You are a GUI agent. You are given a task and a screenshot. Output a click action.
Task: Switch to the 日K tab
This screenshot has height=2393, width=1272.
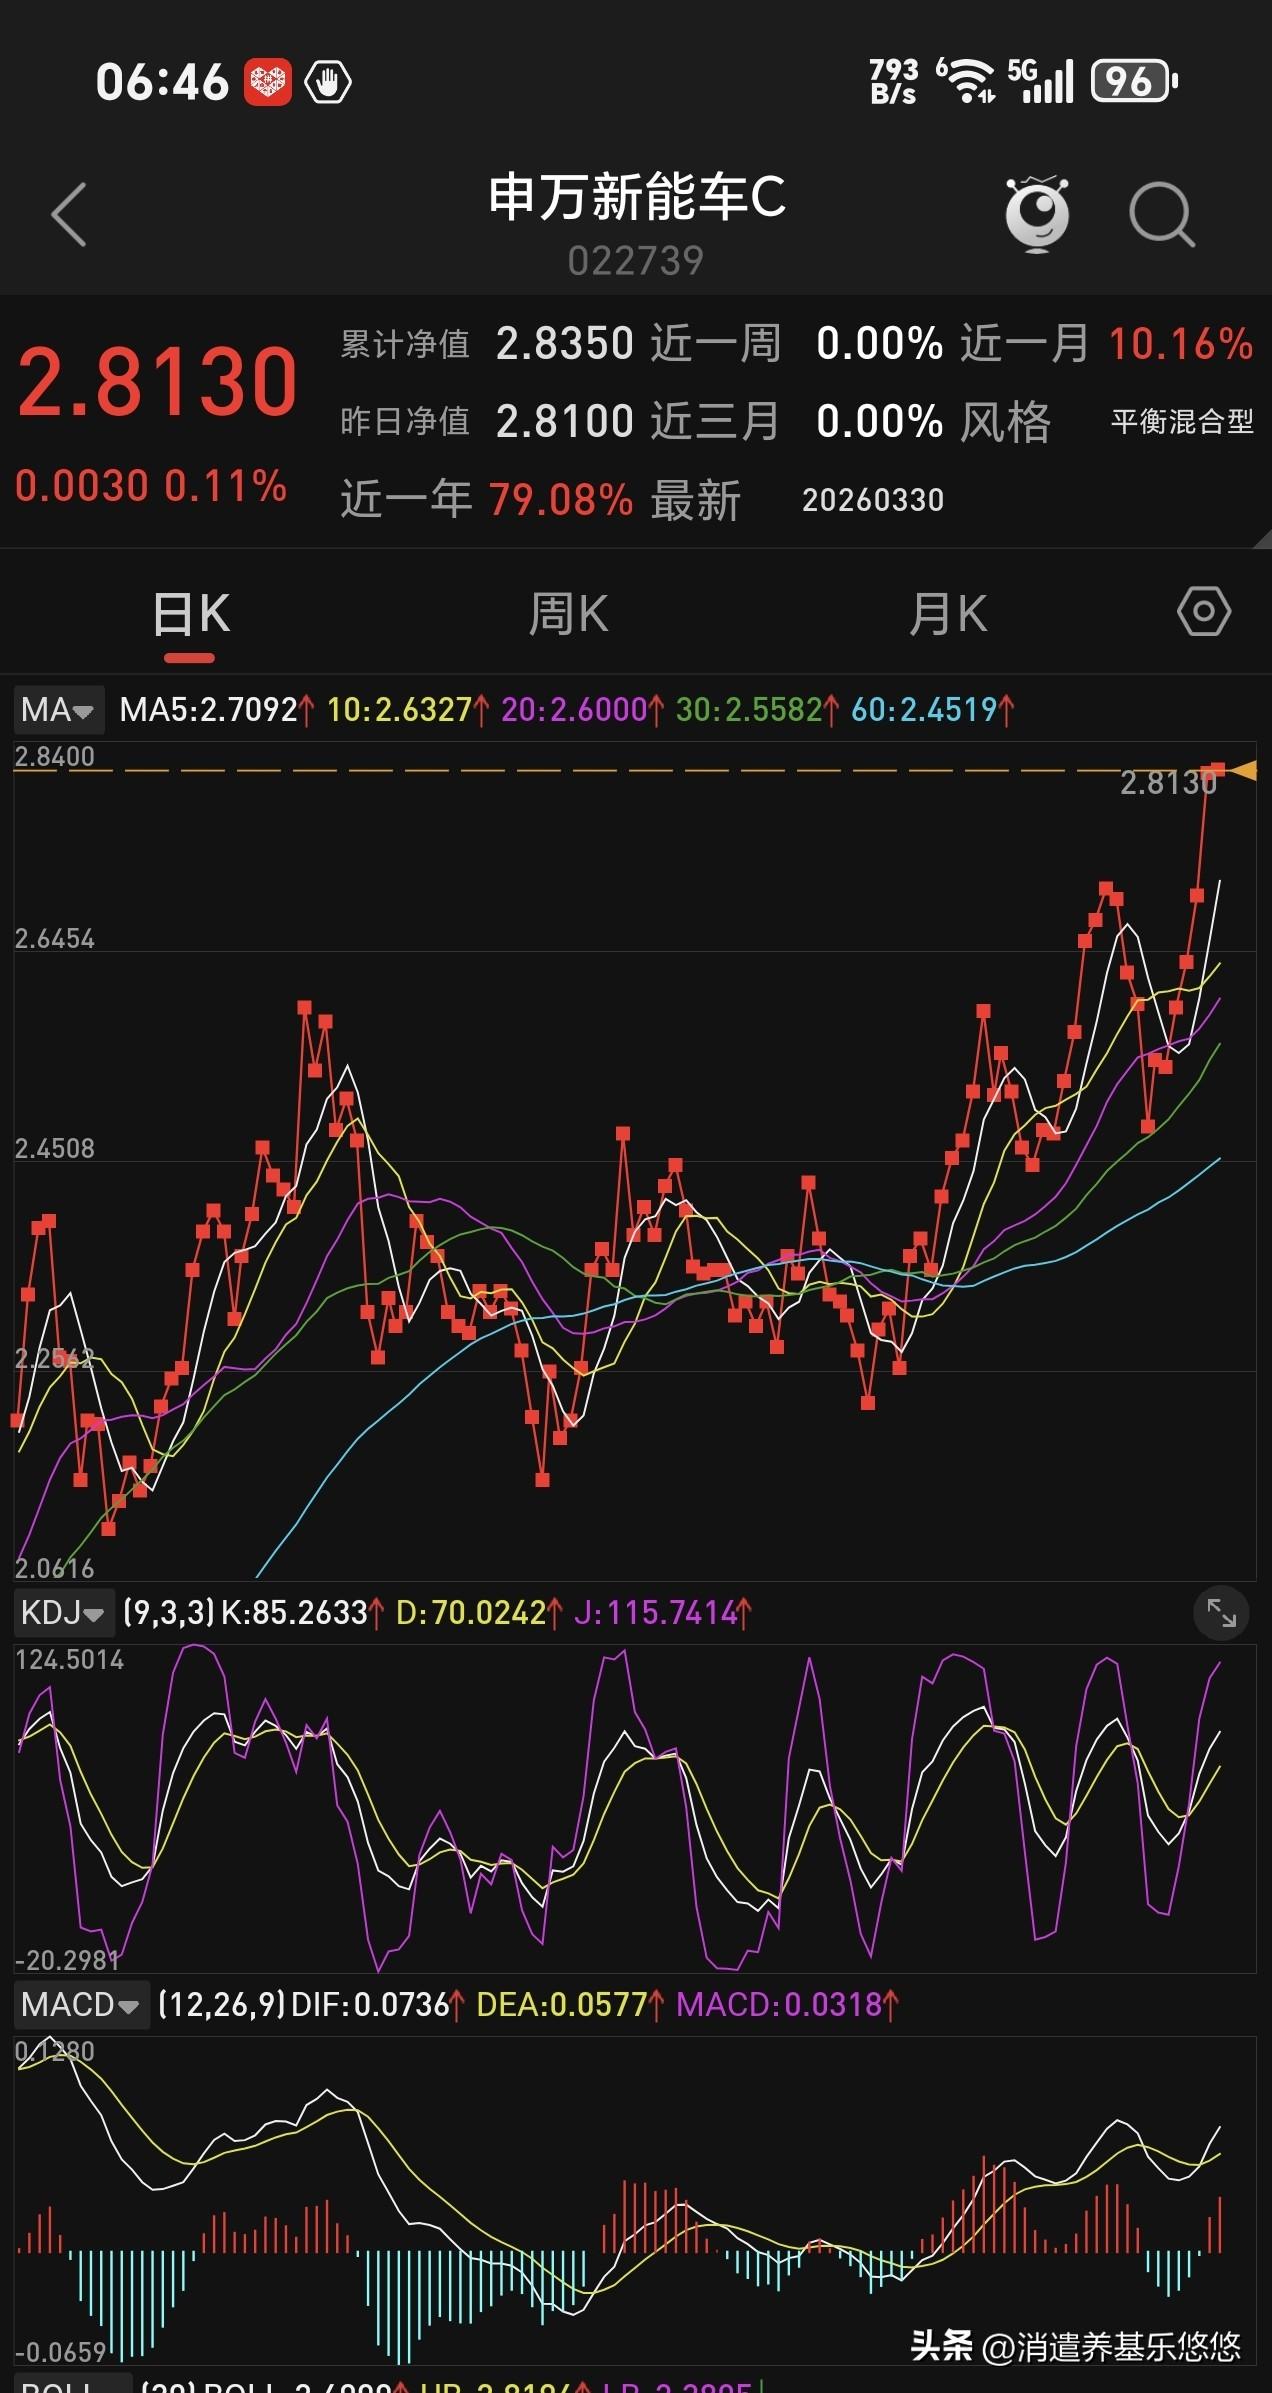(191, 614)
